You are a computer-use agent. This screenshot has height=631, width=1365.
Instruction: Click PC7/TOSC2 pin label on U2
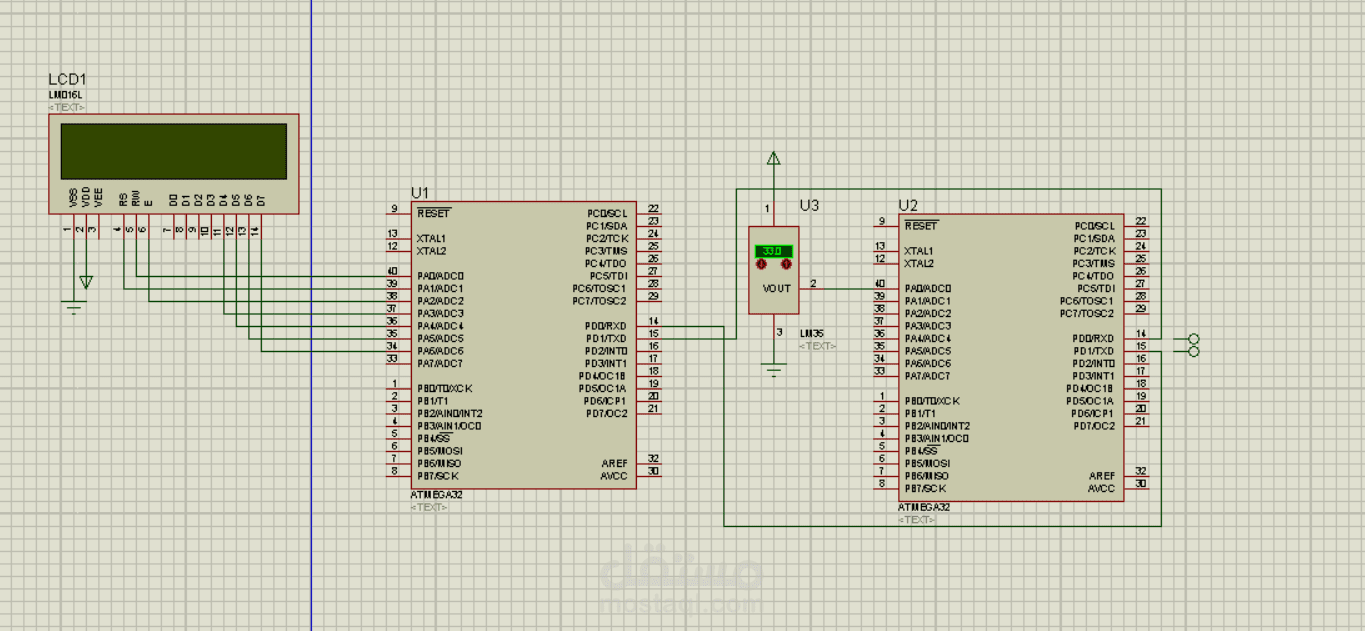(x=1088, y=313)
